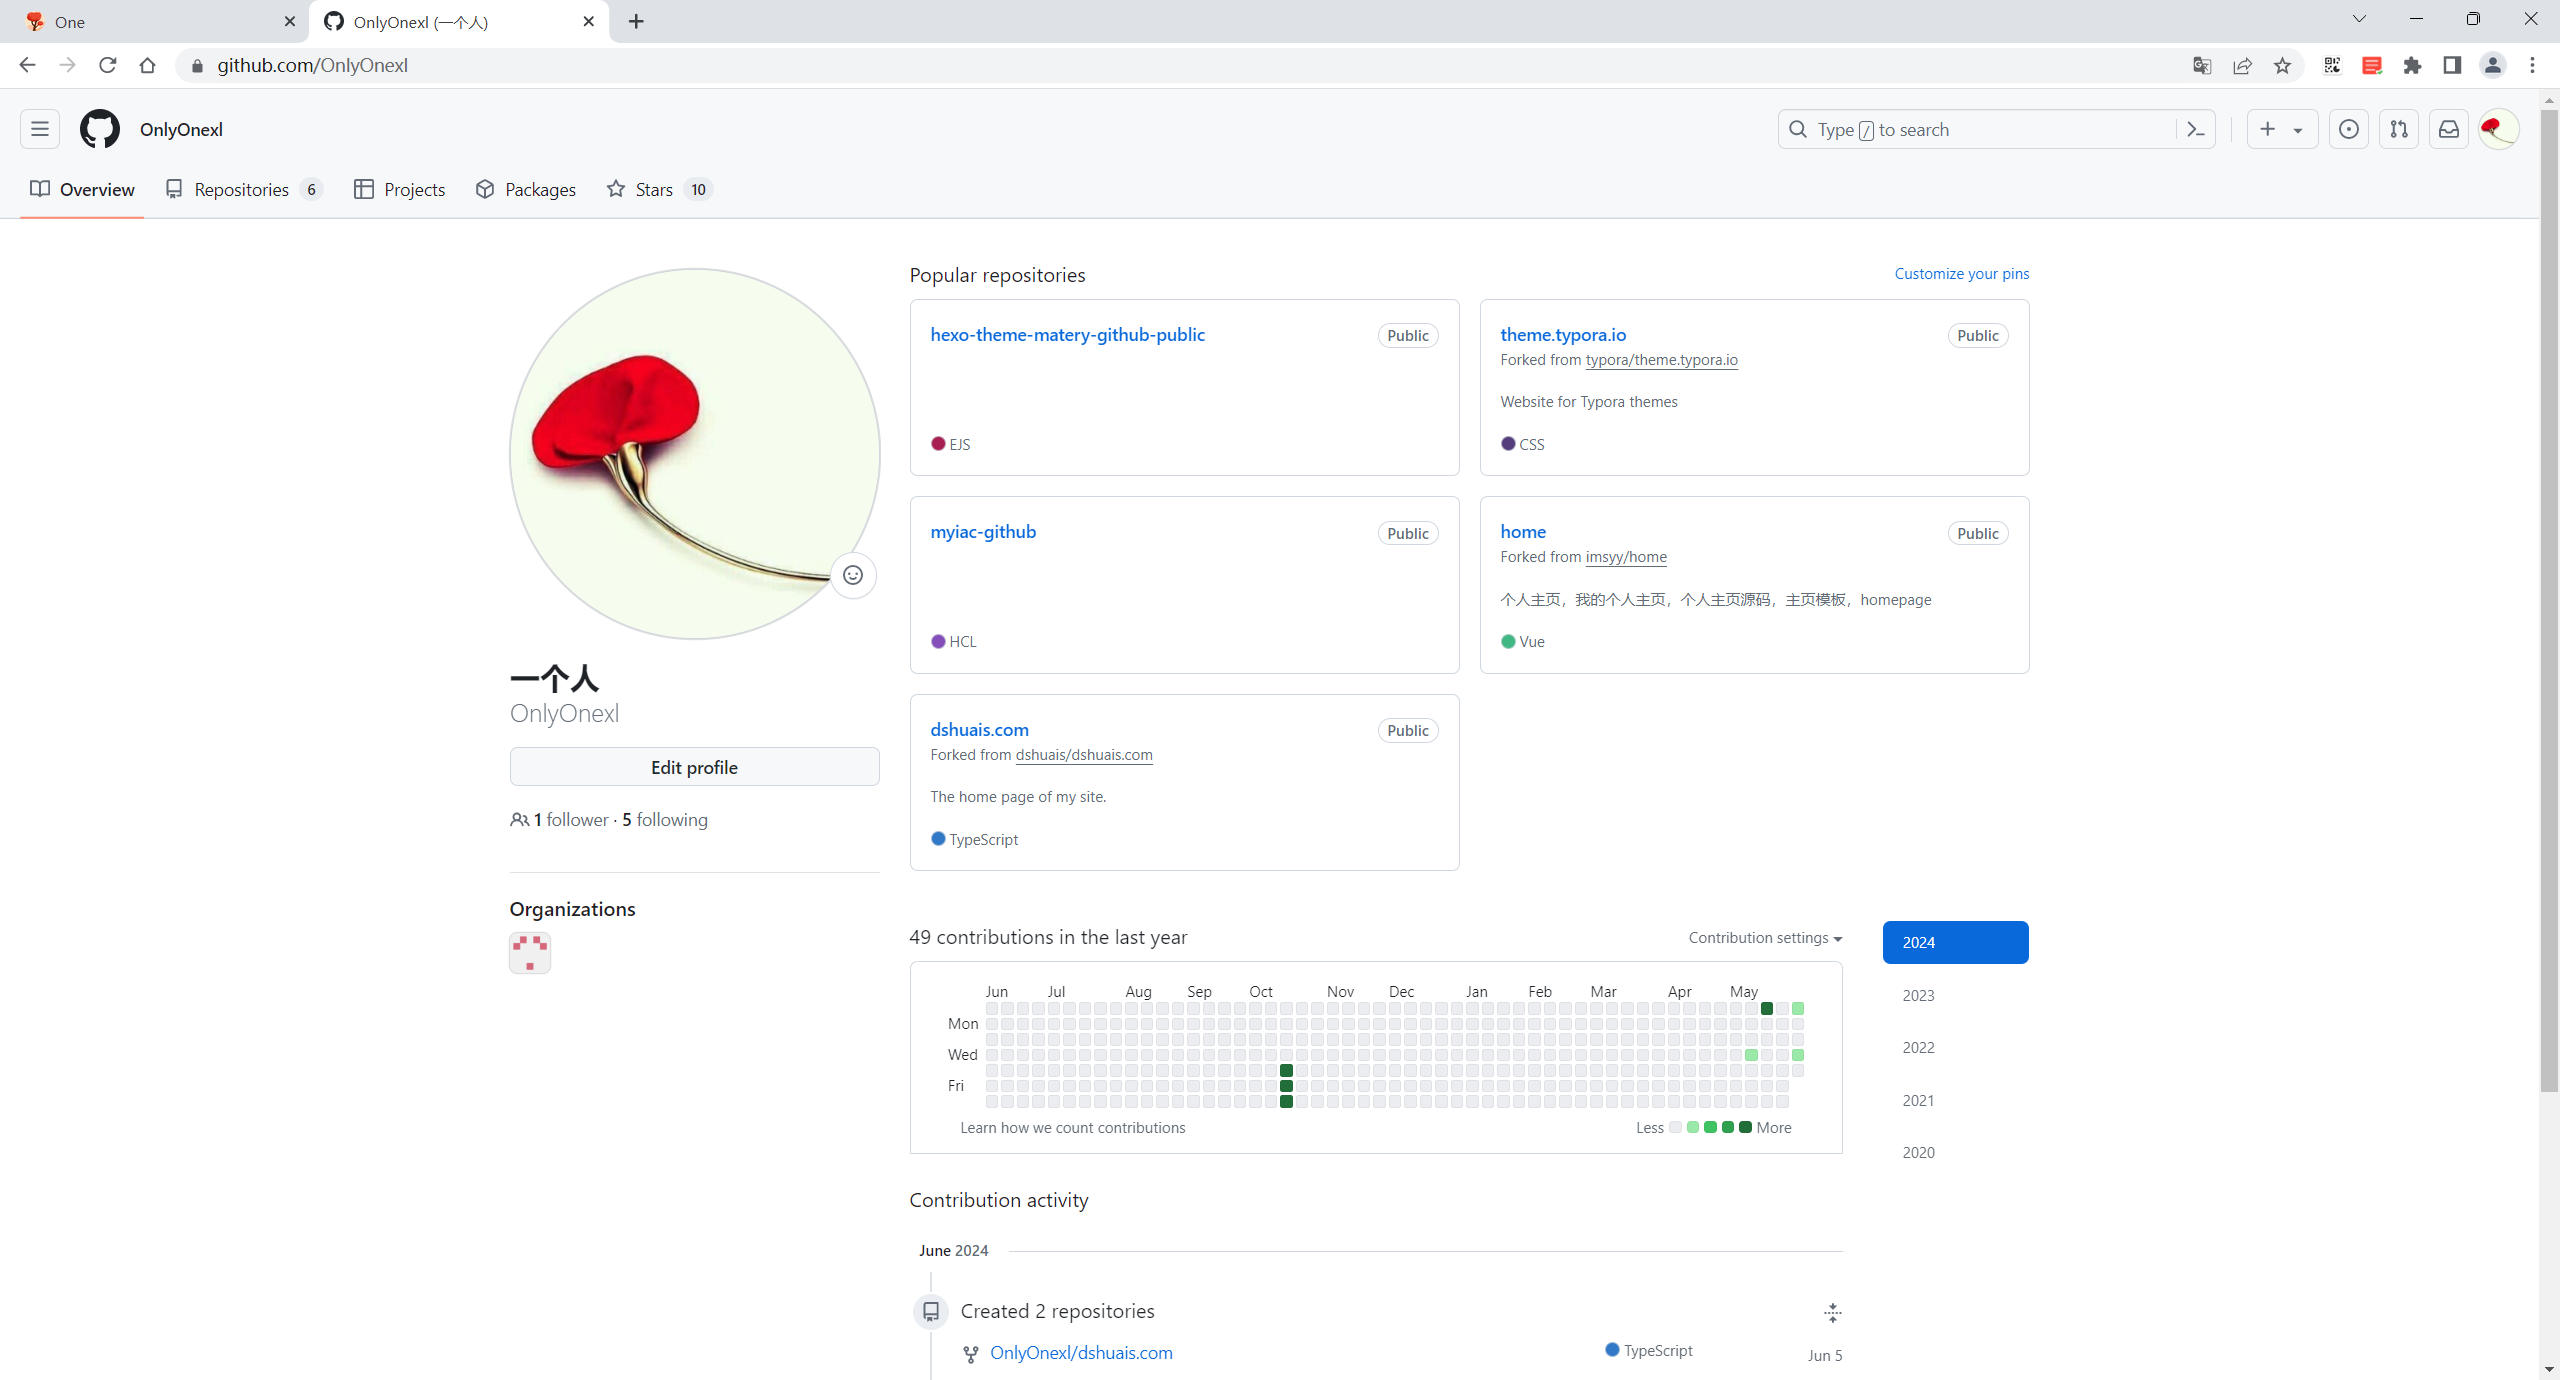Open OnlyOnexl/dshuais.com in contribution activity
This screenshot has width=2560, height=1380.
click(1081, 1353)
